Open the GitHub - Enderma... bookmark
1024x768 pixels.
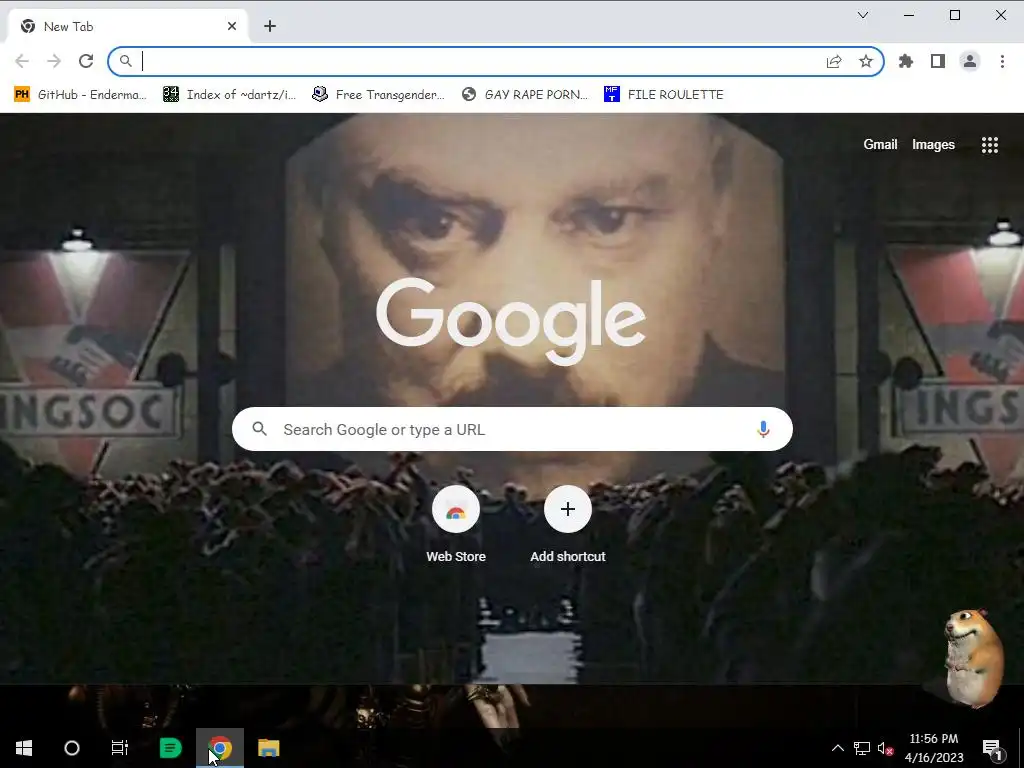click(x=80, y=95)
